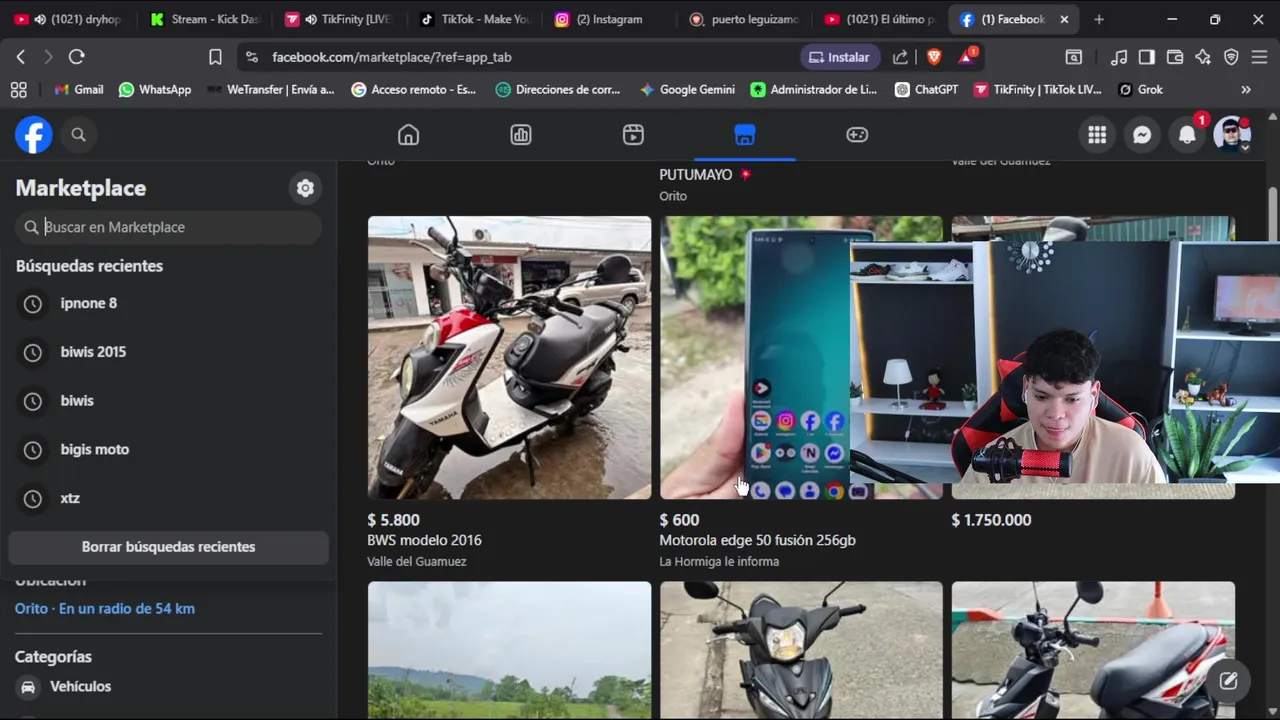1280x720 pixels.
Task: Open the professional dashboard chart icon
Action: click(x=521, y=135)
